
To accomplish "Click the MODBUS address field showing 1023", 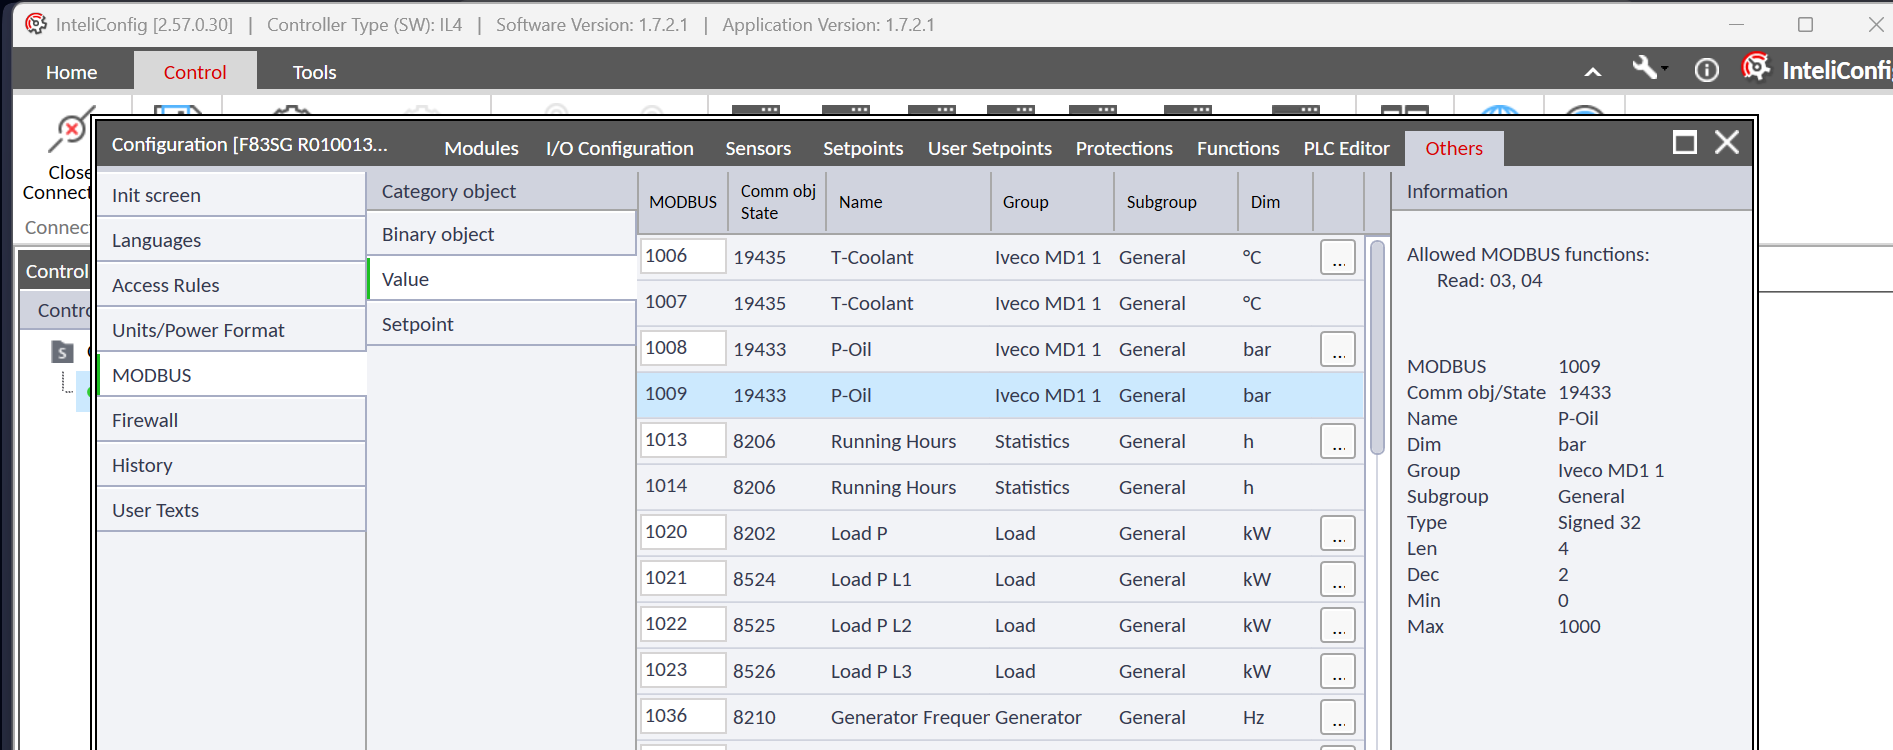I will [683, 670].
